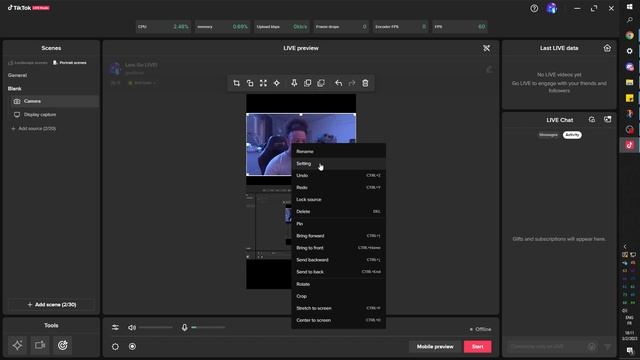Adjust the microphone level slider
The height and width of the screenshot is (360, 640).
pos(208,327)
